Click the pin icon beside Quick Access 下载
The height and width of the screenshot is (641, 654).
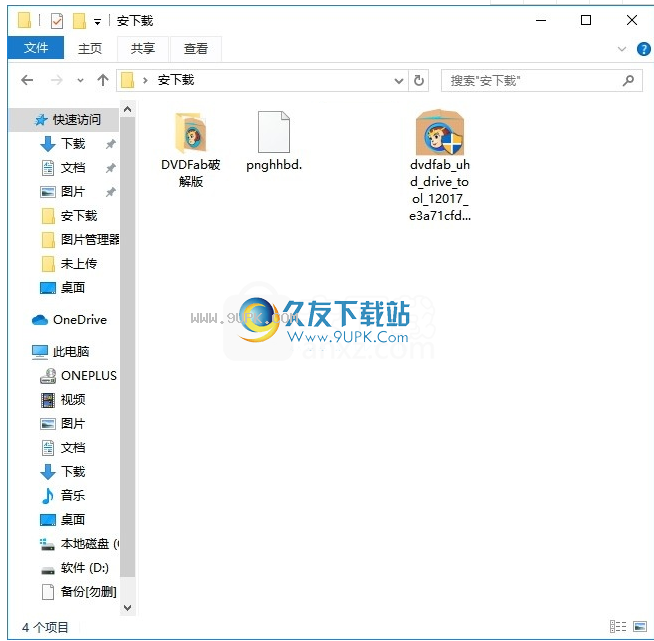pos(111,144)
